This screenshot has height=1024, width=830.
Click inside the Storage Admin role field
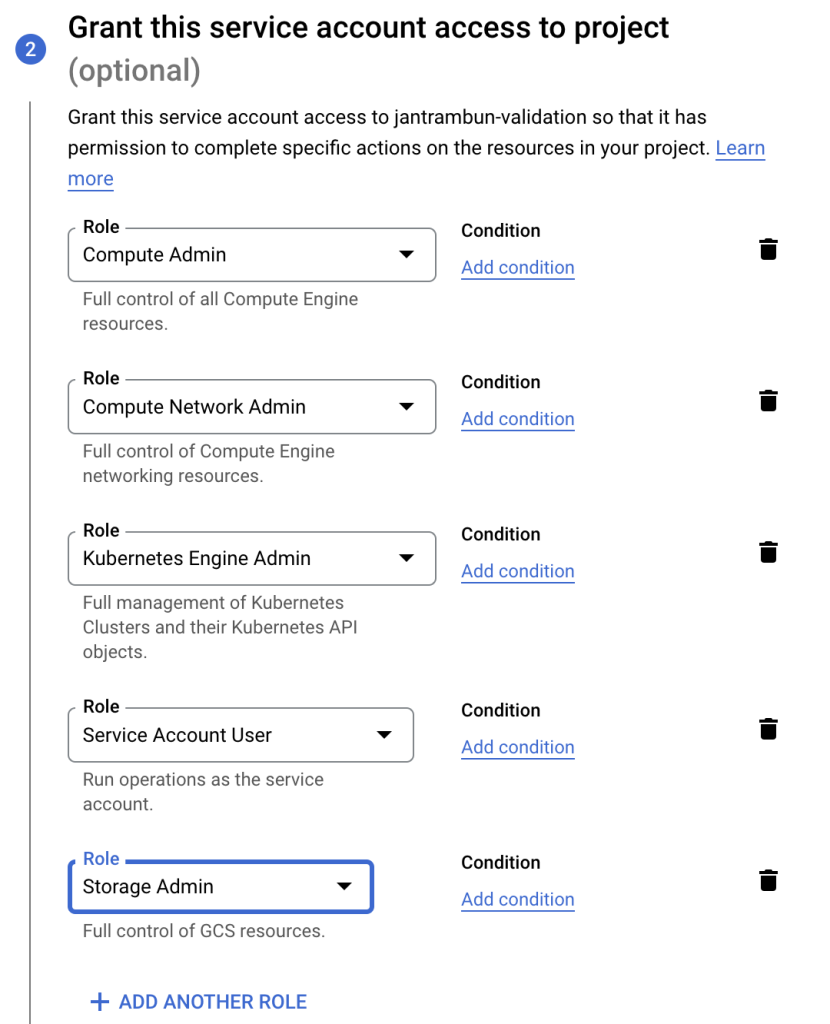point(180,886)
